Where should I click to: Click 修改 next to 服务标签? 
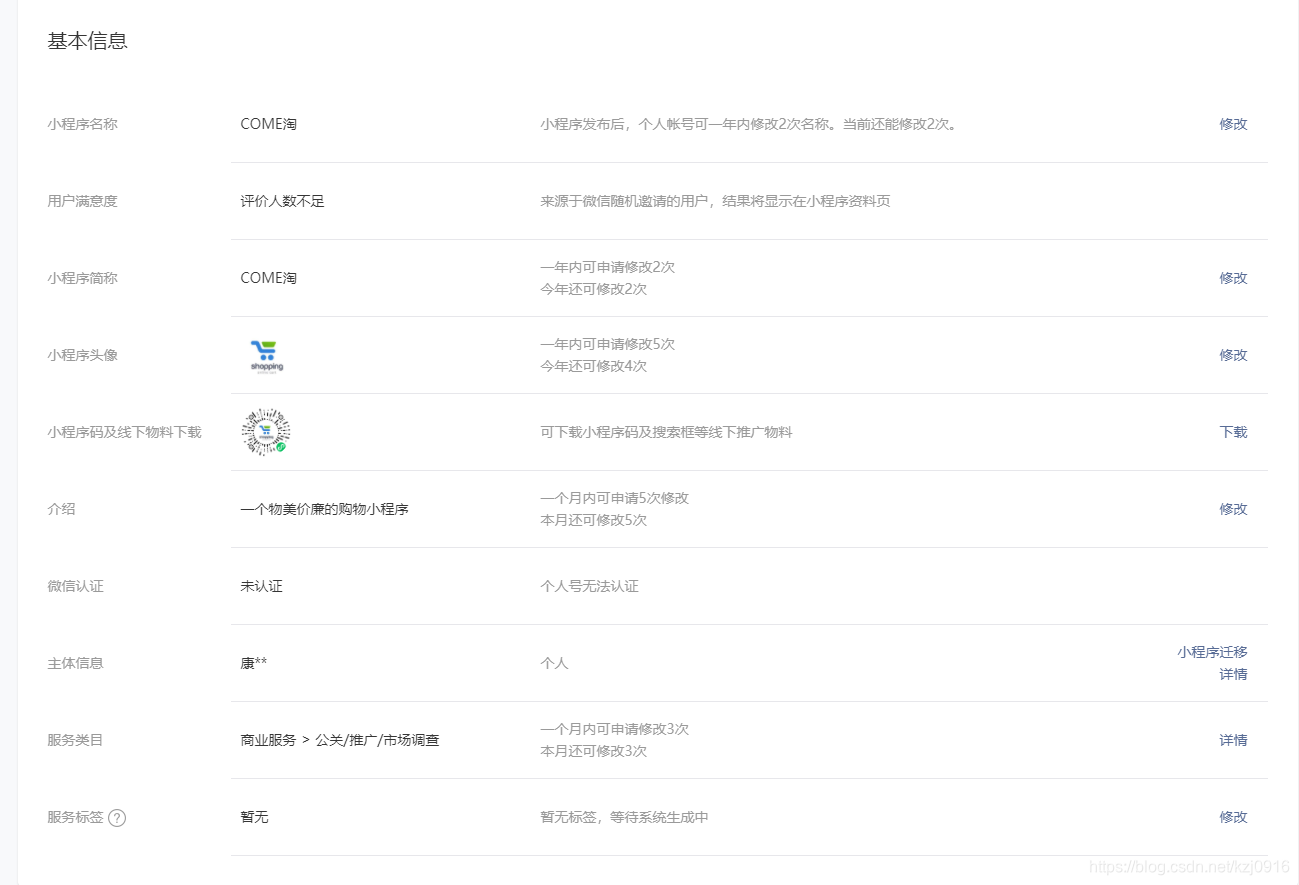click(x=1232, y=817)
